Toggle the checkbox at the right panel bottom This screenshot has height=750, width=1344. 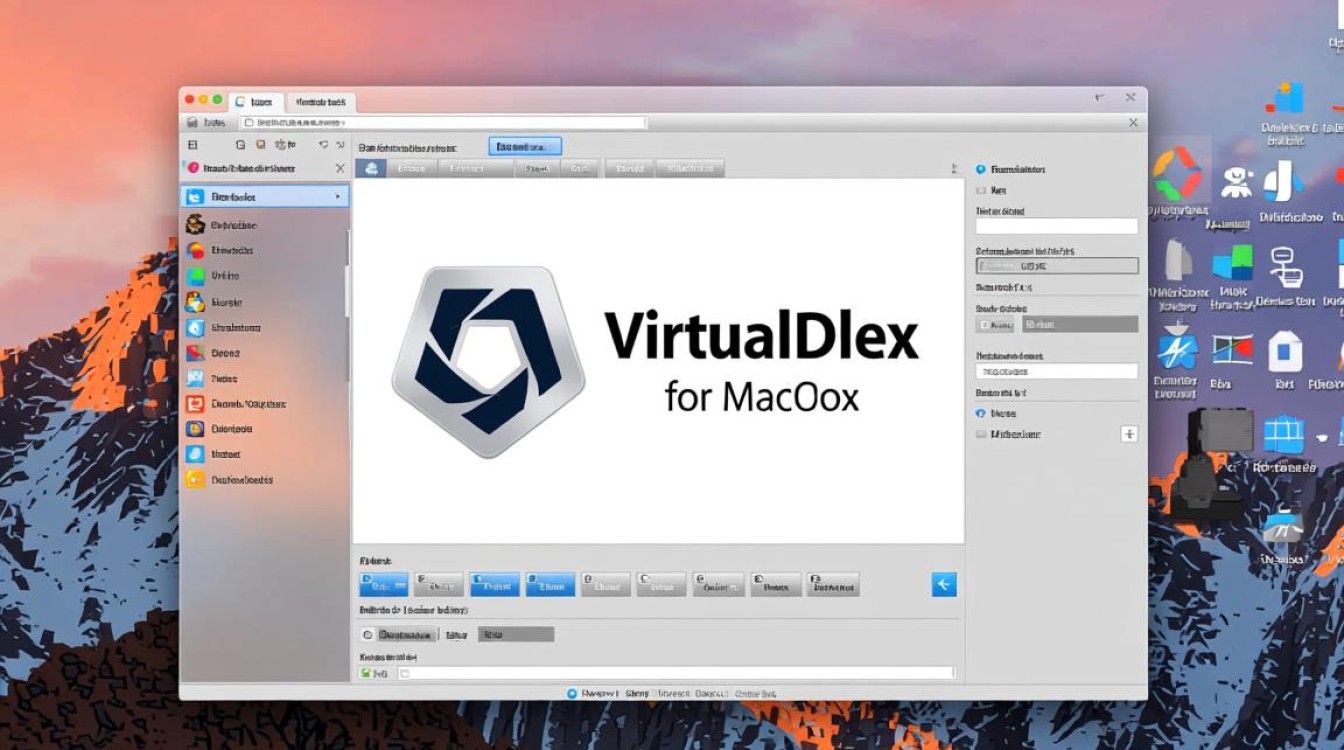[980, 434]
